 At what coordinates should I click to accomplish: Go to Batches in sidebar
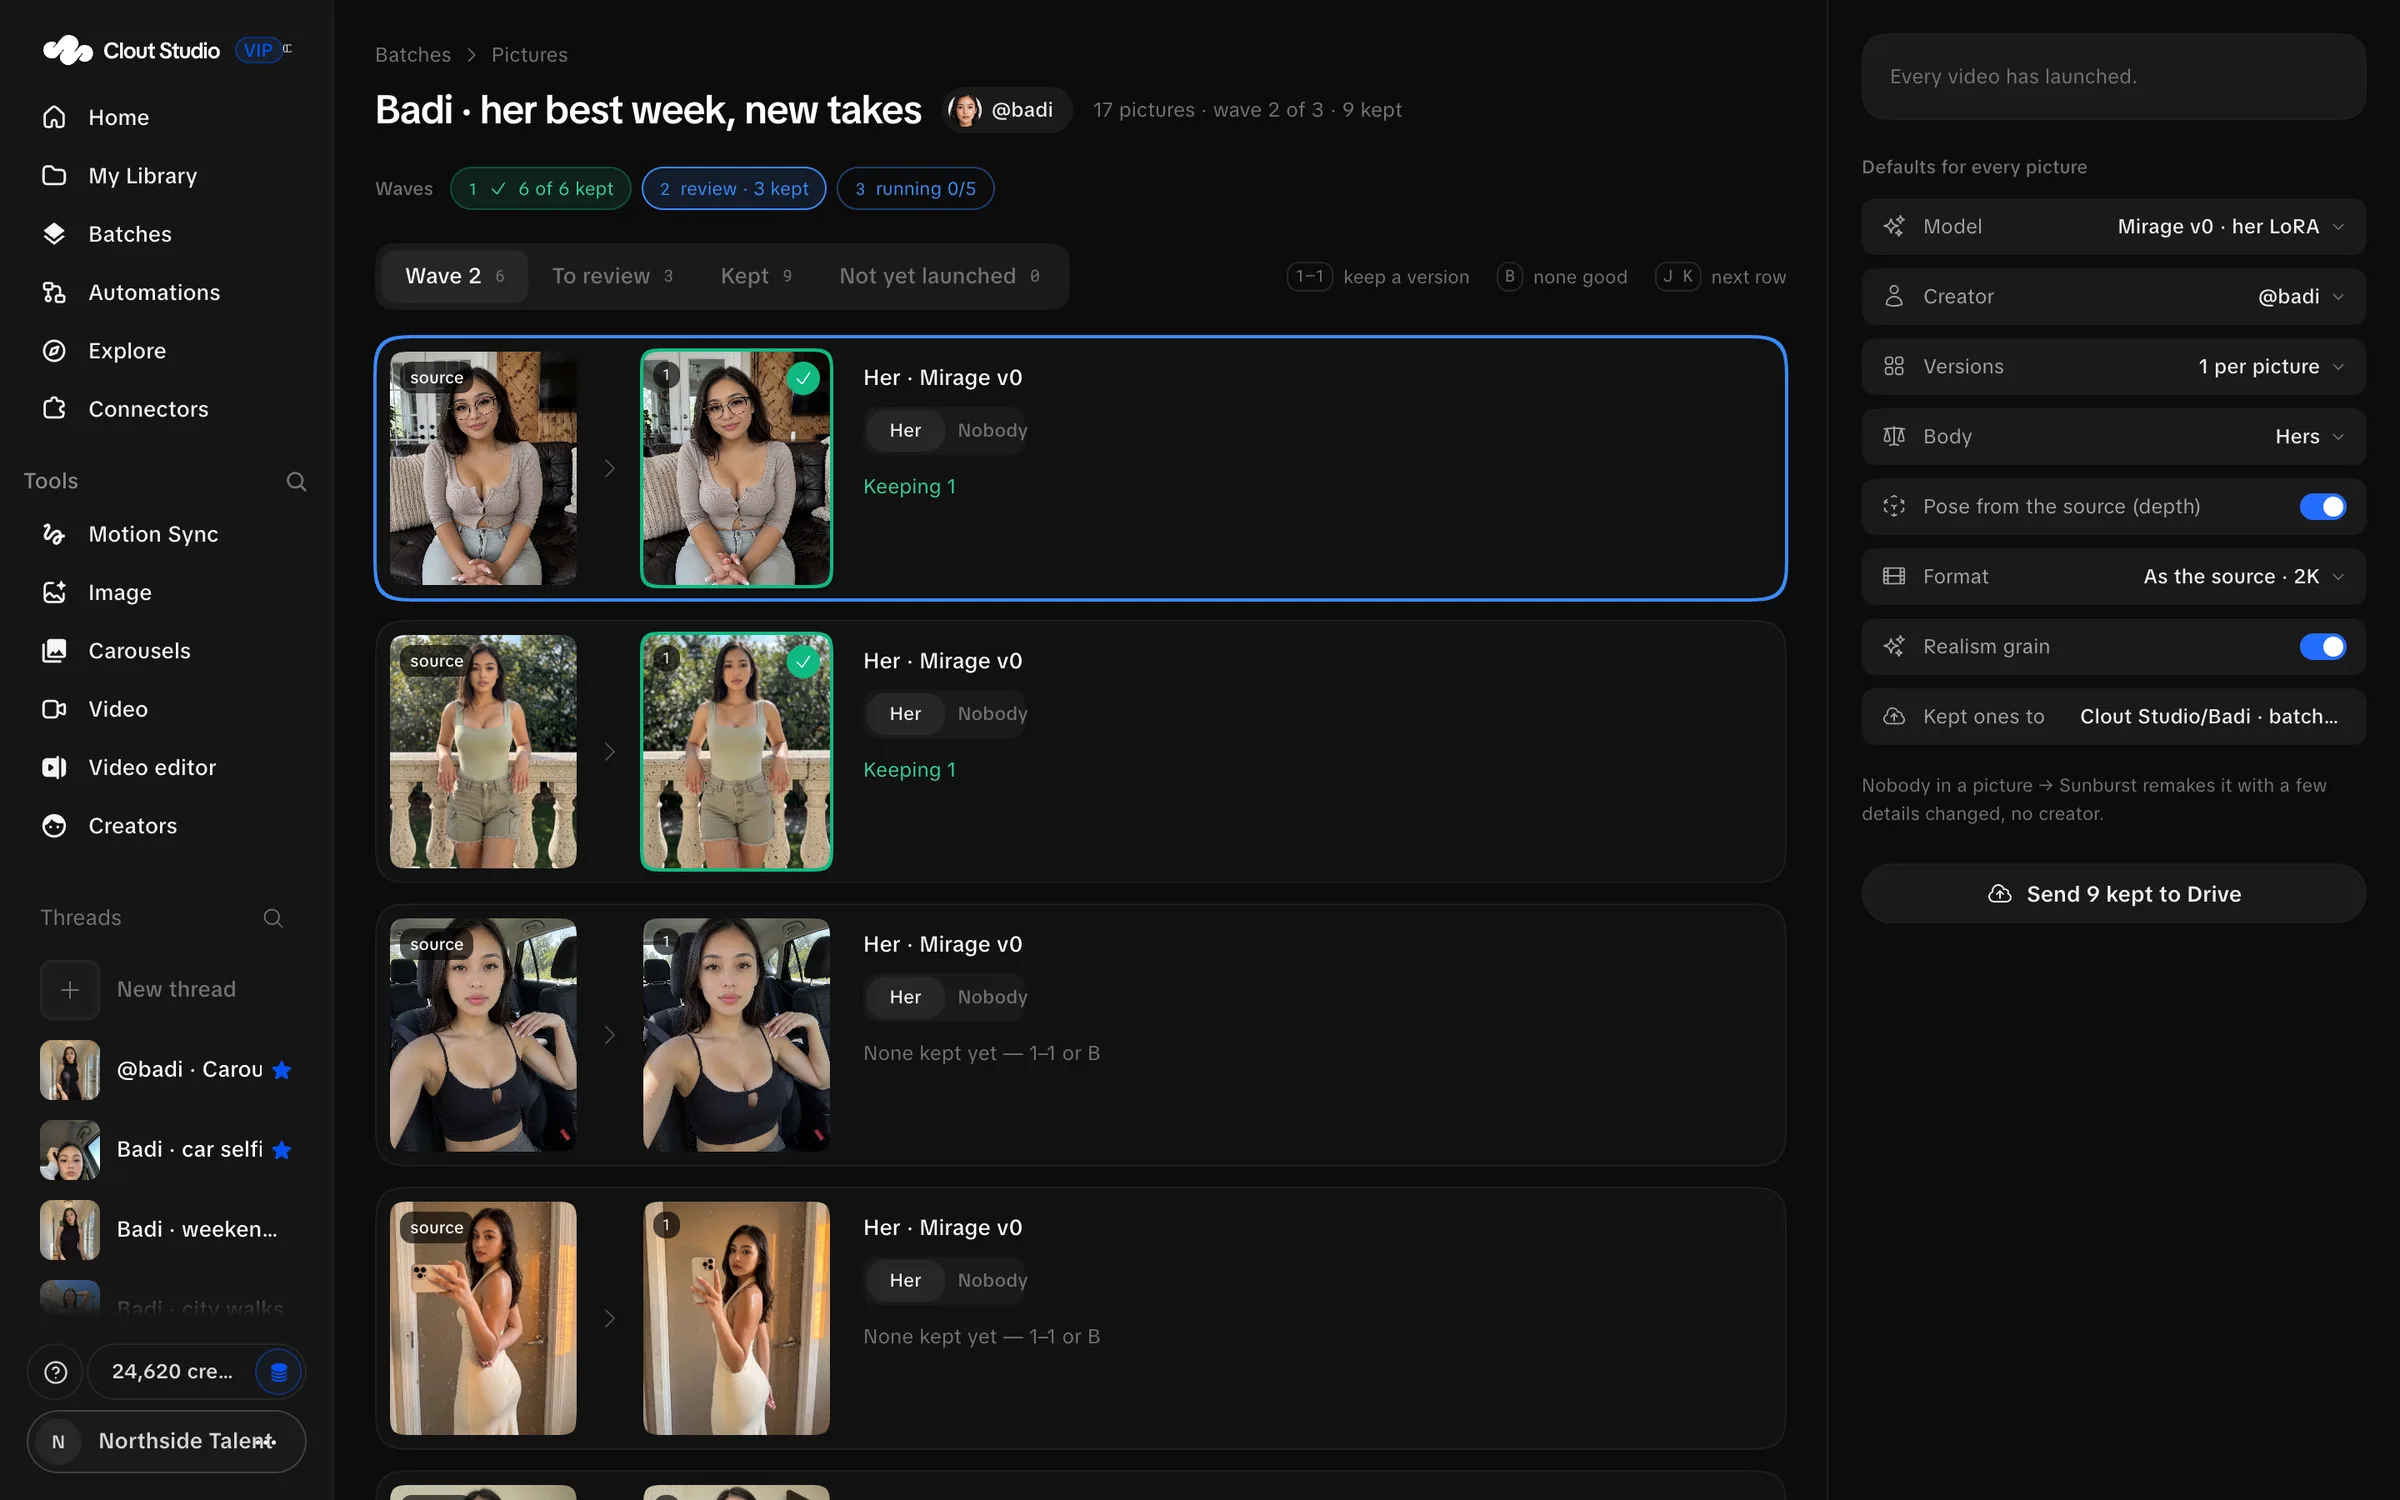point(166,234)
